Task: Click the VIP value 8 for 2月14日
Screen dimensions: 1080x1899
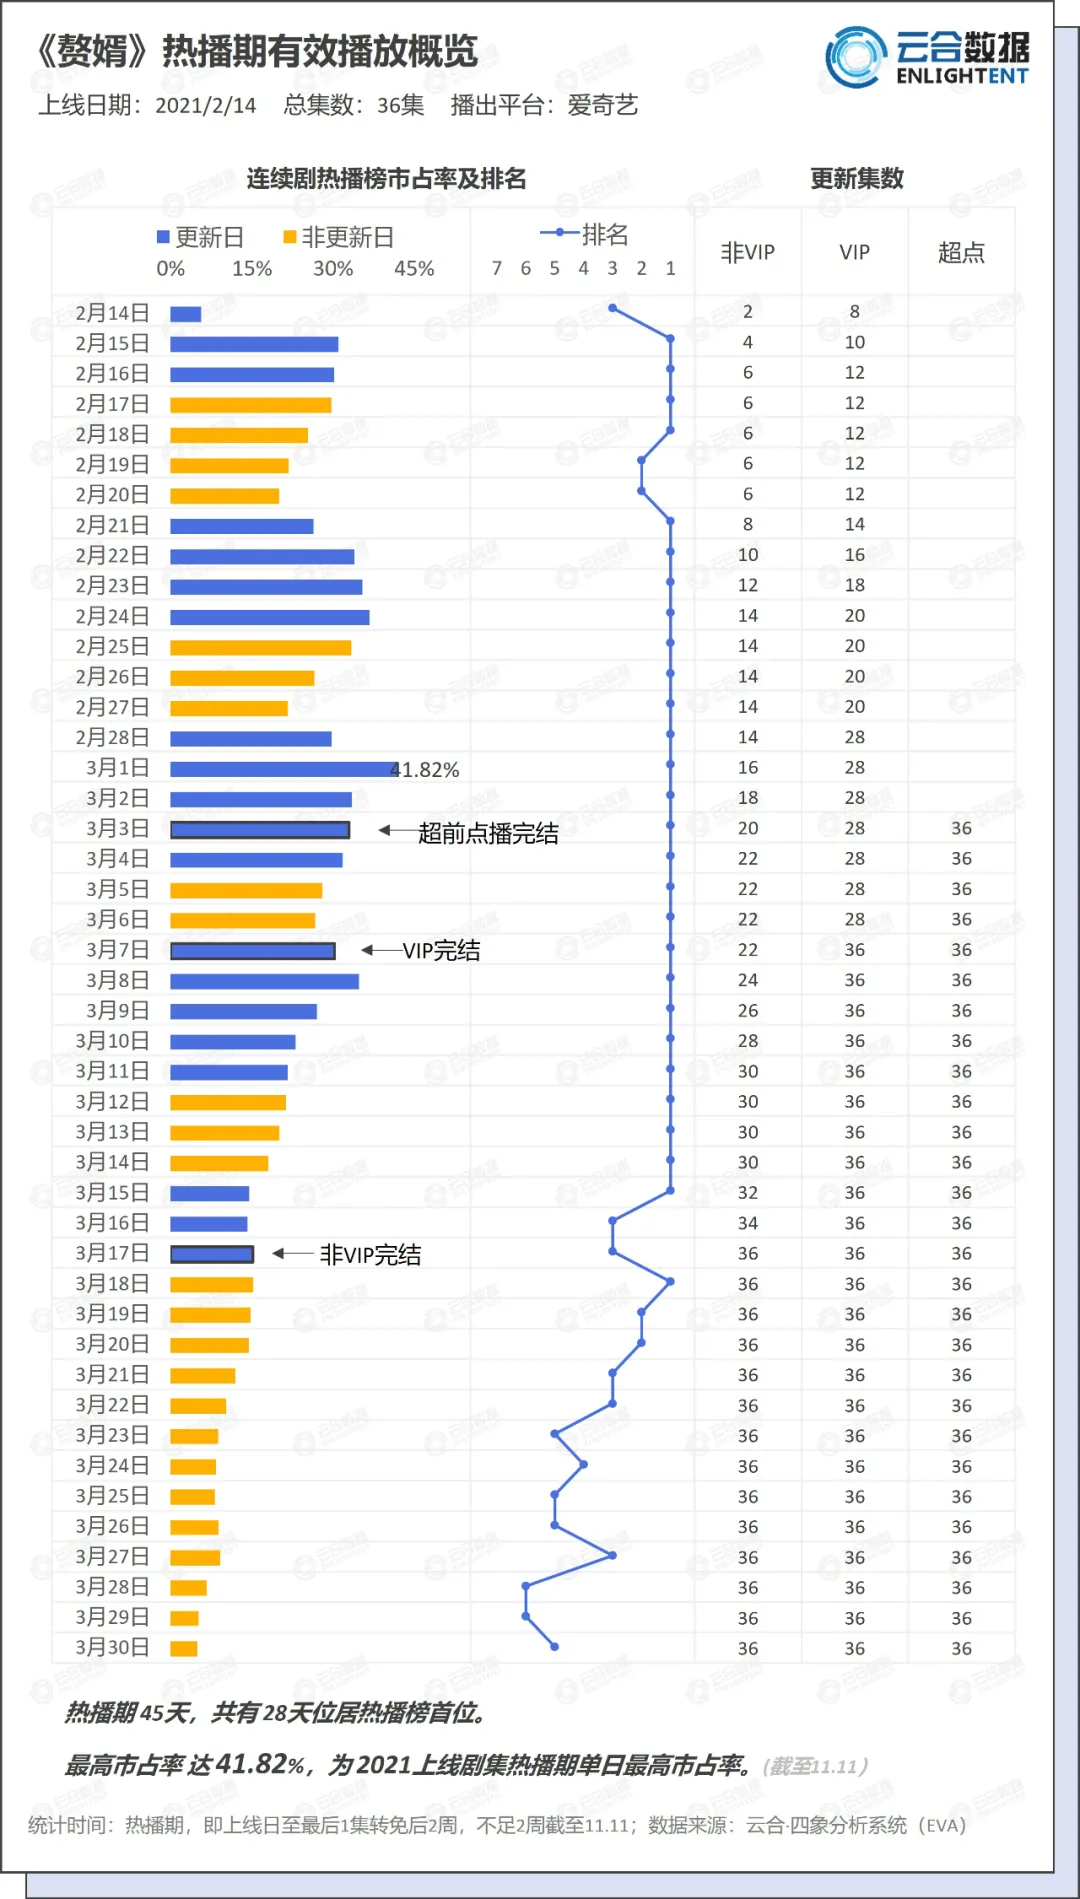Action: pos(855,312)
